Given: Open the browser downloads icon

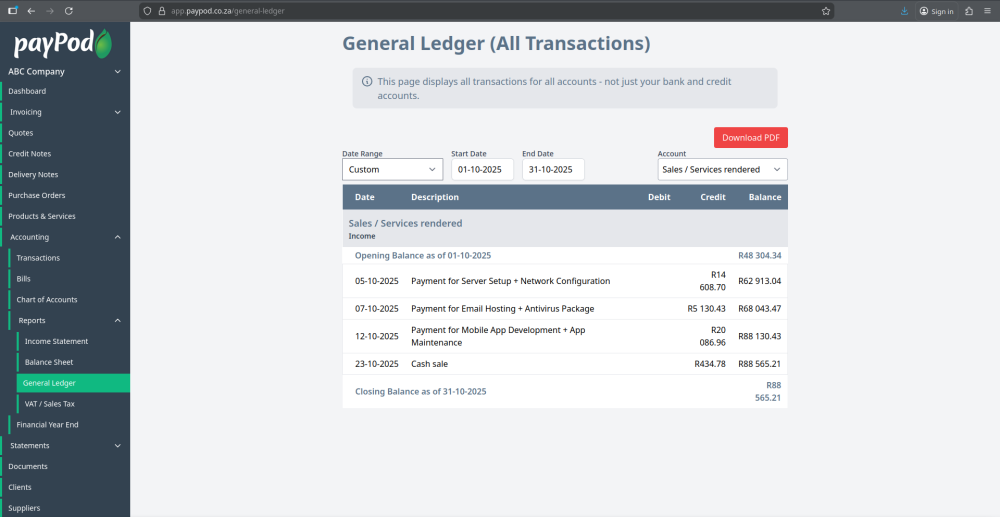Looking at the screenshot, I should tap(904, 11).
